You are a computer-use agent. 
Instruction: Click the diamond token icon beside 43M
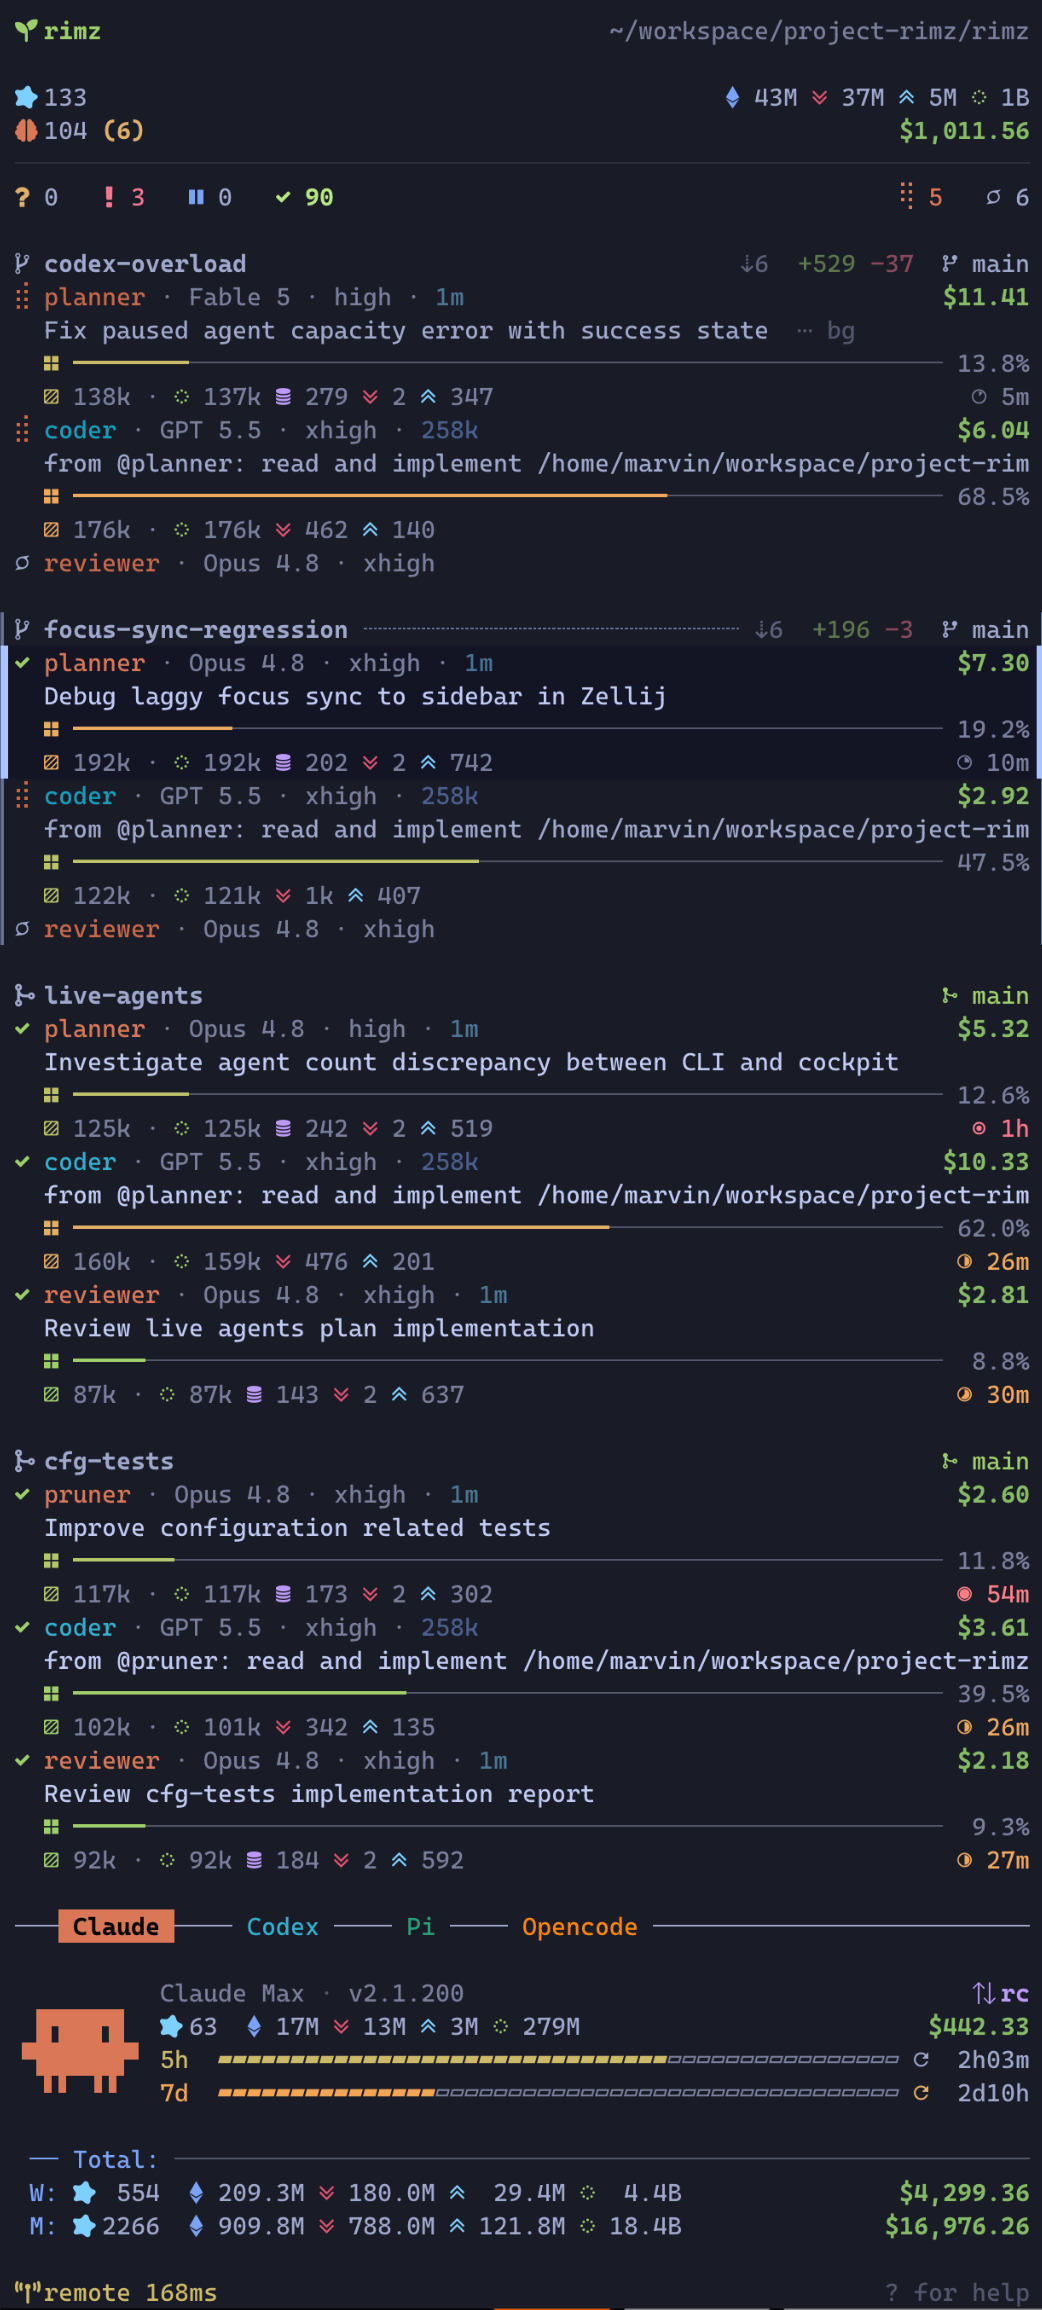pyautogui.click(x=732, y=97)
